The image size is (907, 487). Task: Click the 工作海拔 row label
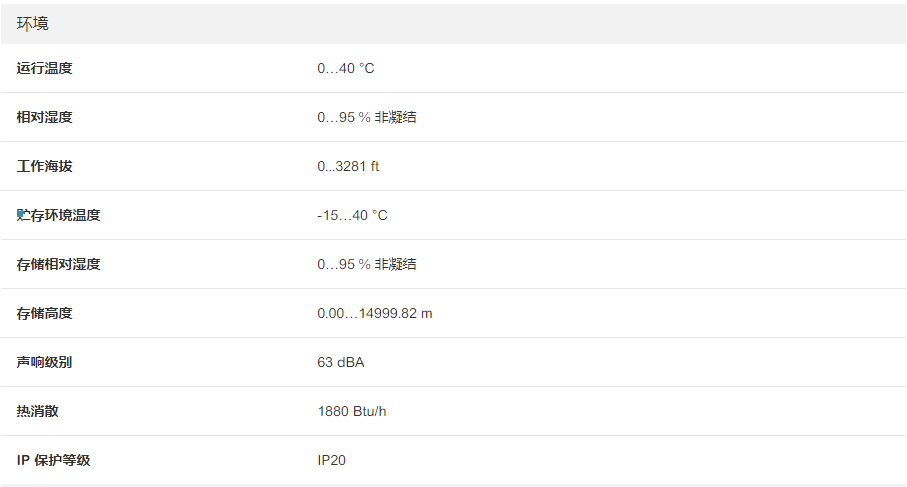click(x=45, y=166)
